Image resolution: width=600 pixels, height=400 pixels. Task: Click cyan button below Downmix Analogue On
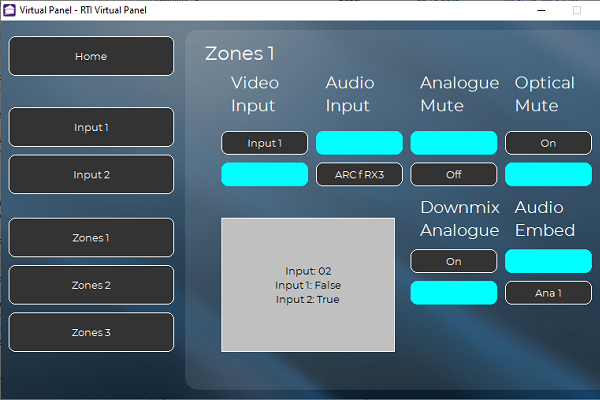tap(454, 293)
